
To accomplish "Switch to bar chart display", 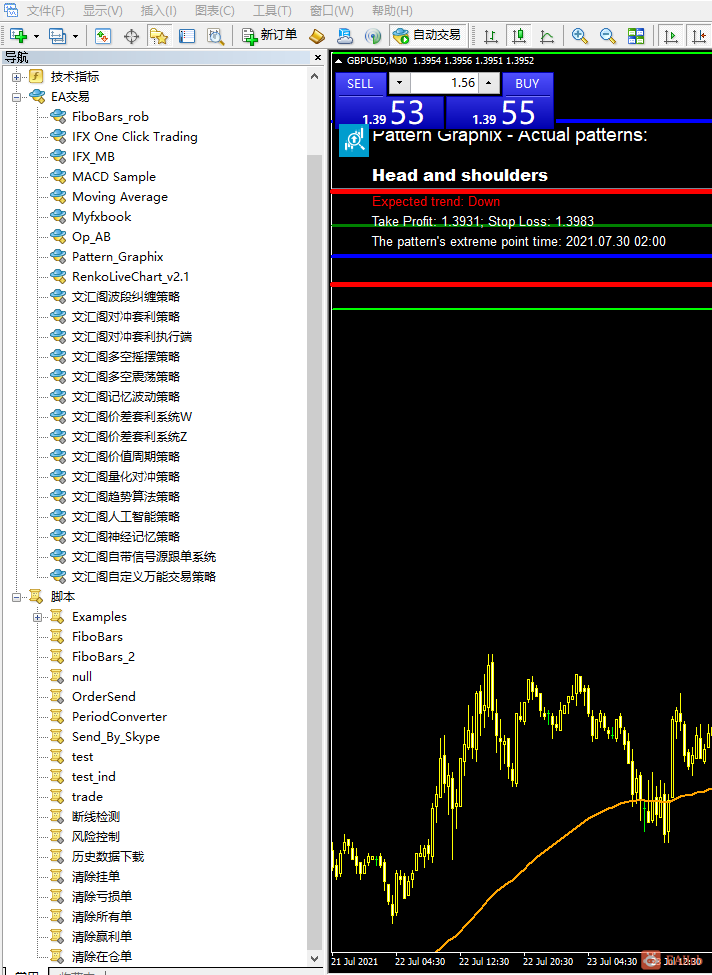I will 491,36.
